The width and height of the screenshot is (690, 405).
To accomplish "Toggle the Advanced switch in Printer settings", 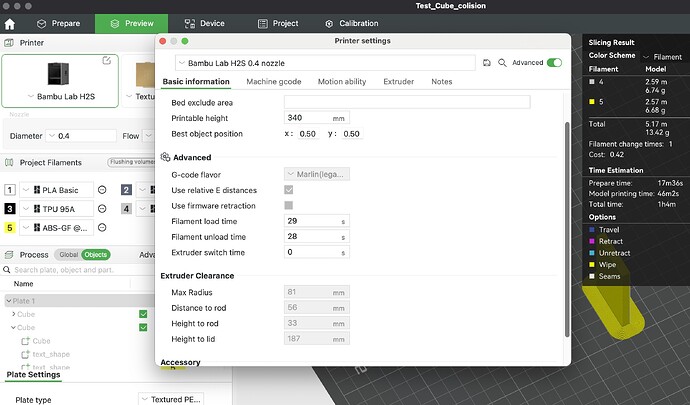I will click(x=554, y=63).
